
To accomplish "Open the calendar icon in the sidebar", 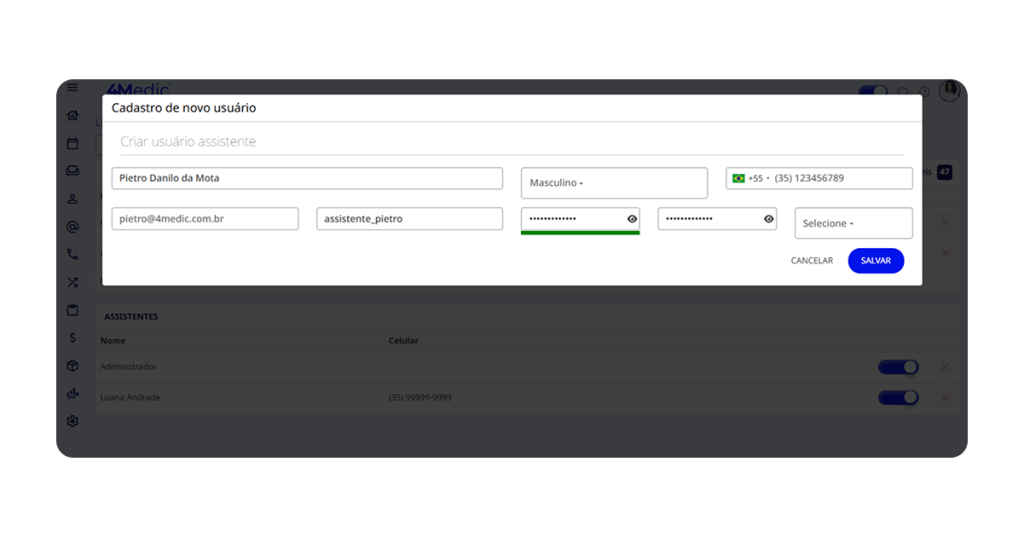I will [72, 144].
